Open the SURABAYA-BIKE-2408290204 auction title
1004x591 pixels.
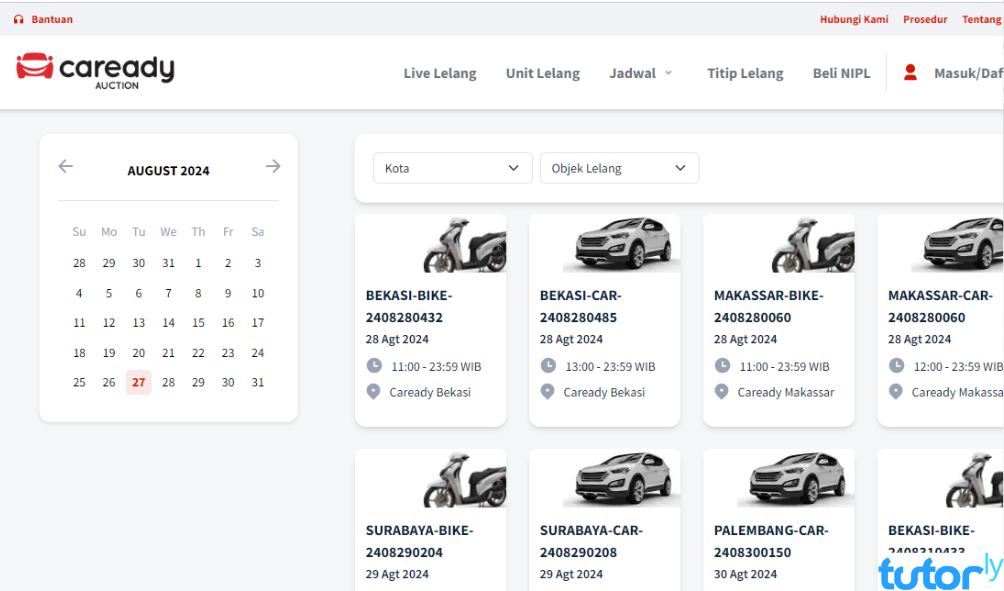(419, 541)
